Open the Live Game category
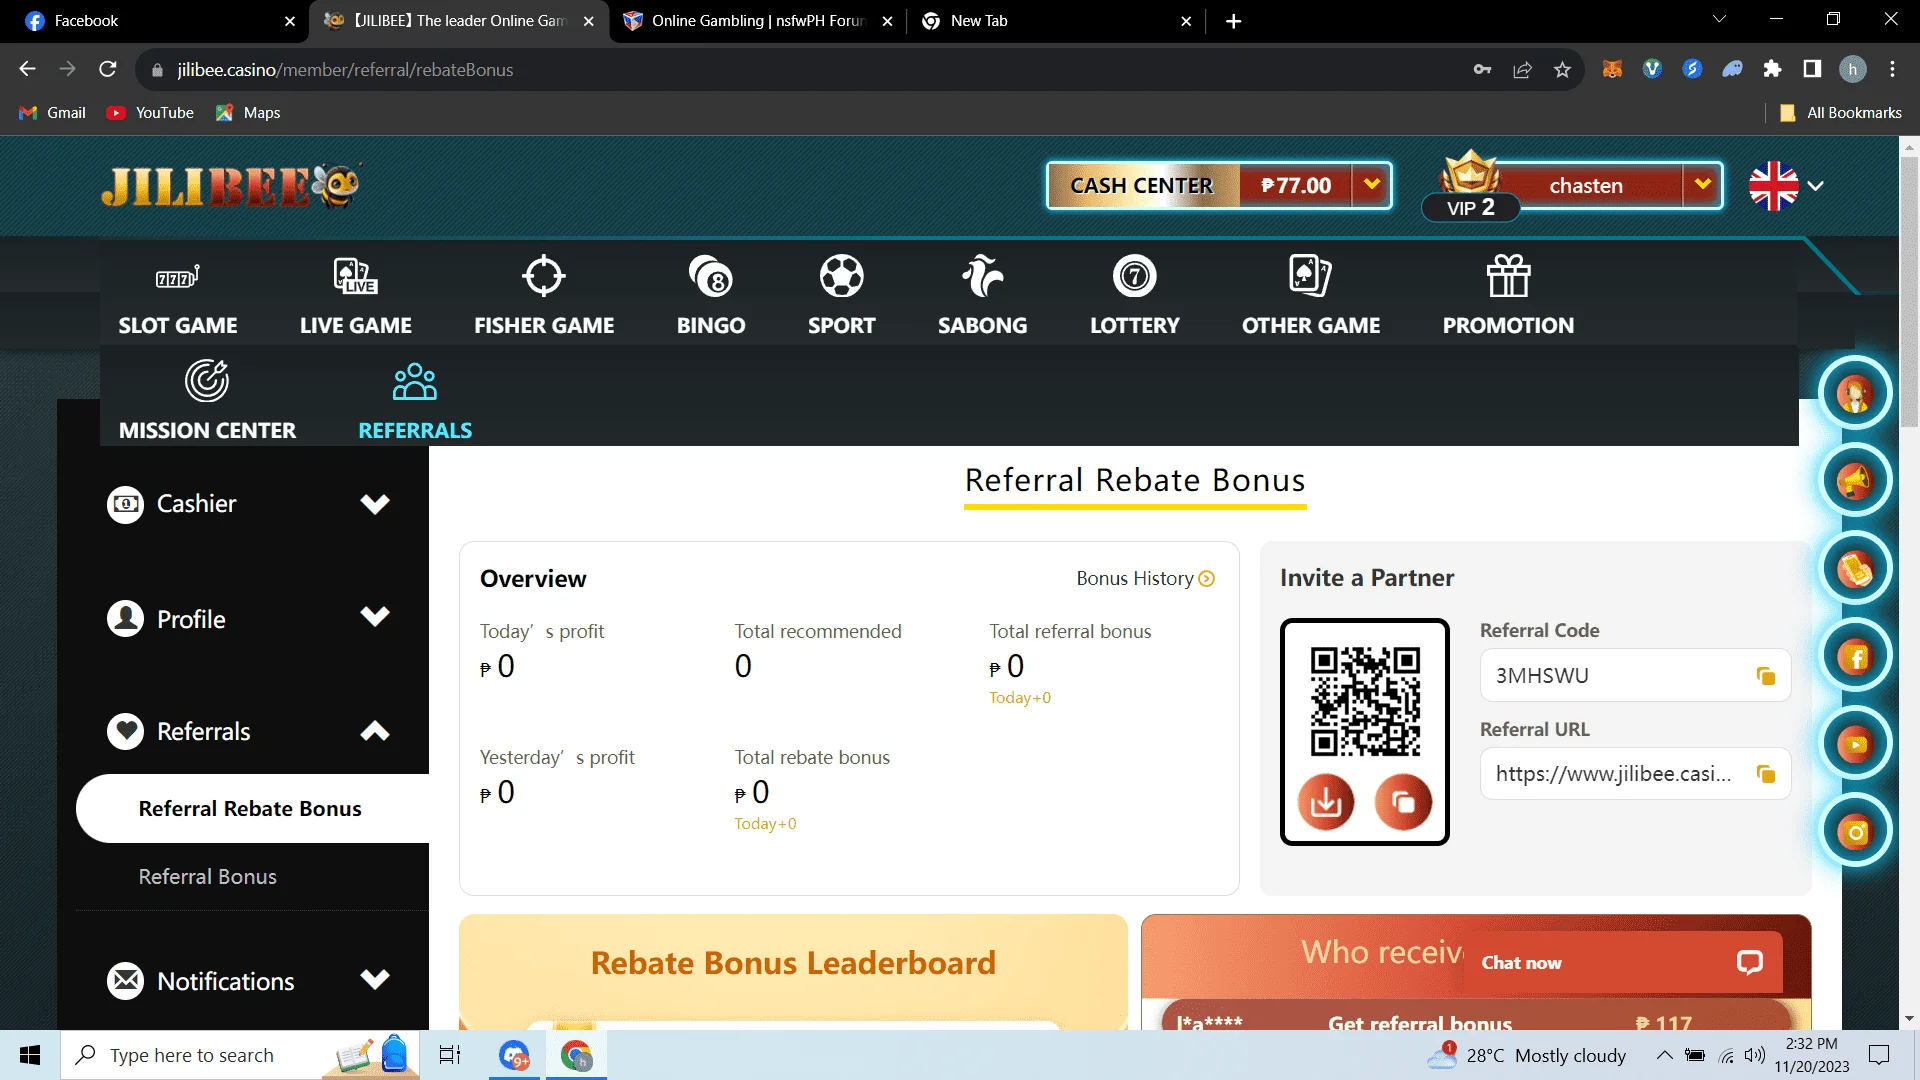 coord(356,297)
